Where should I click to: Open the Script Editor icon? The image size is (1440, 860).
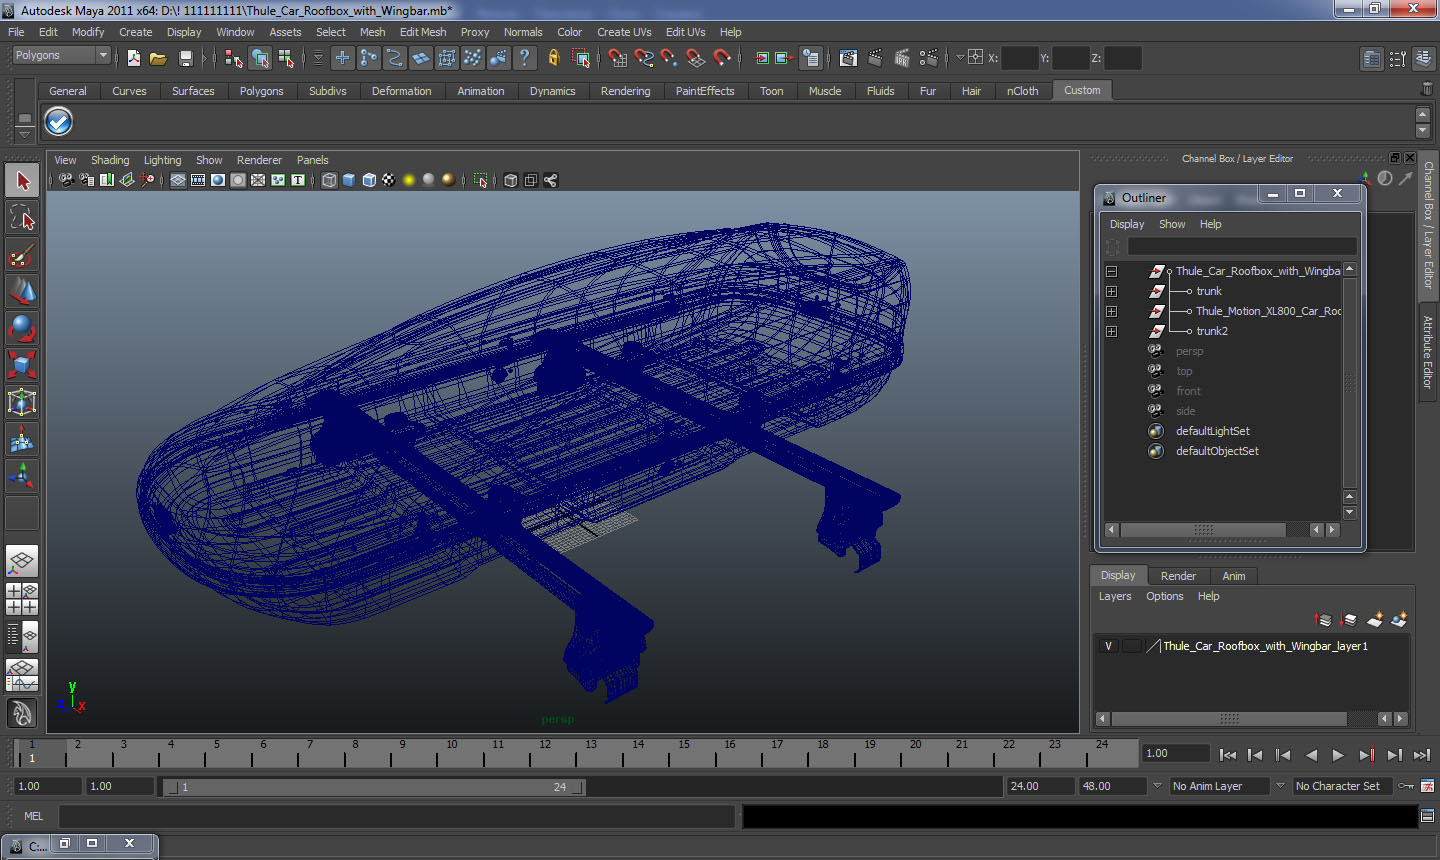click(1427, 816)
